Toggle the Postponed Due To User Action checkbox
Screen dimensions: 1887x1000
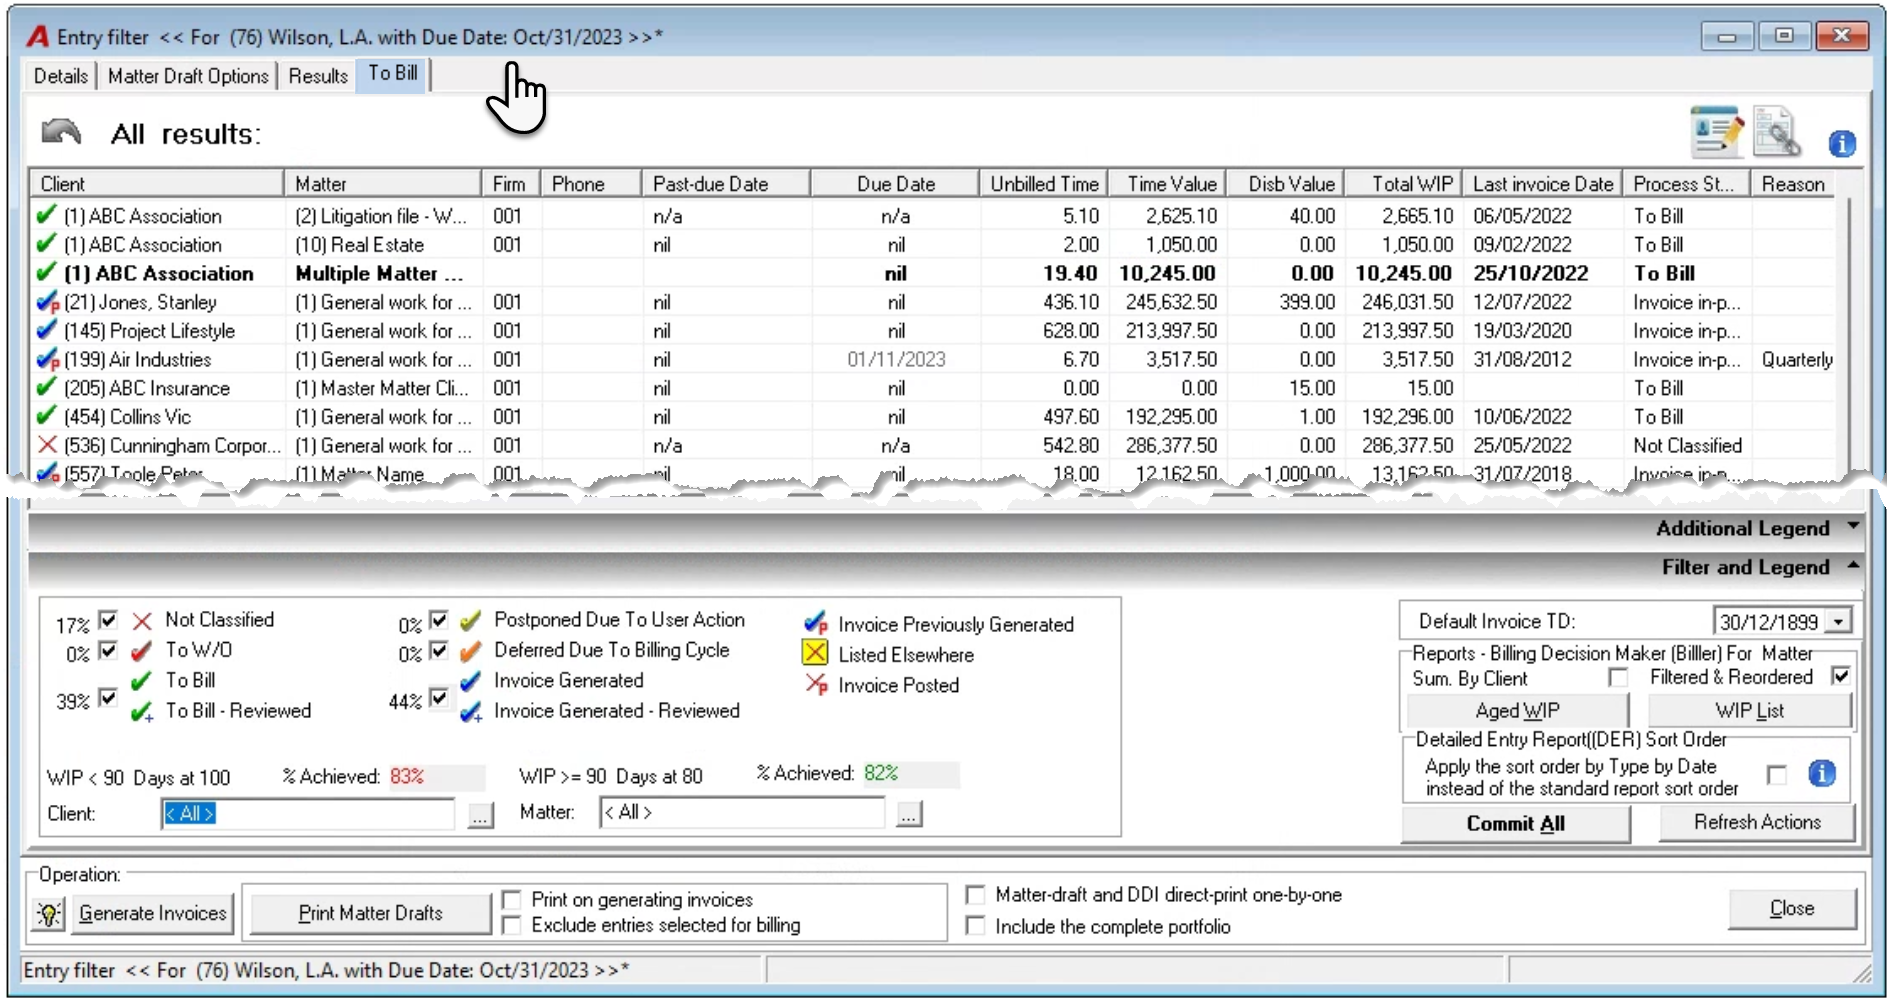[438, 621]
